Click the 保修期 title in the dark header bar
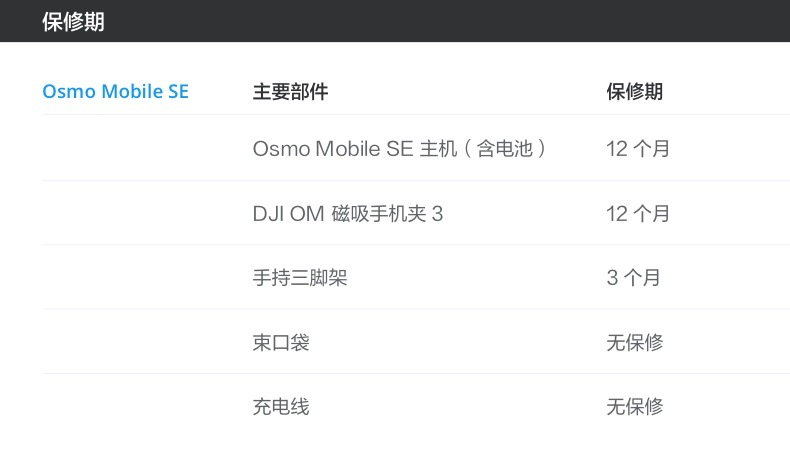 (x=73, y=22)
